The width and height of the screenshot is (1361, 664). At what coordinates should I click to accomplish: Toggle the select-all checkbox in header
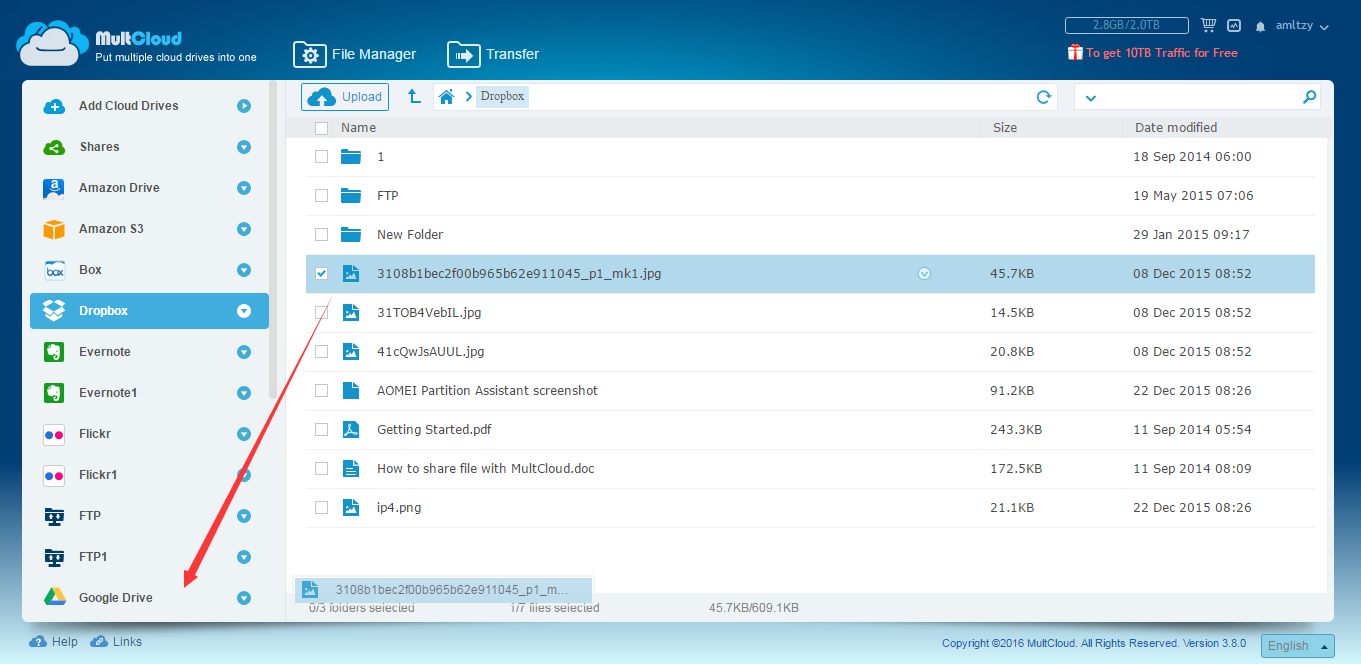[321, 128]
